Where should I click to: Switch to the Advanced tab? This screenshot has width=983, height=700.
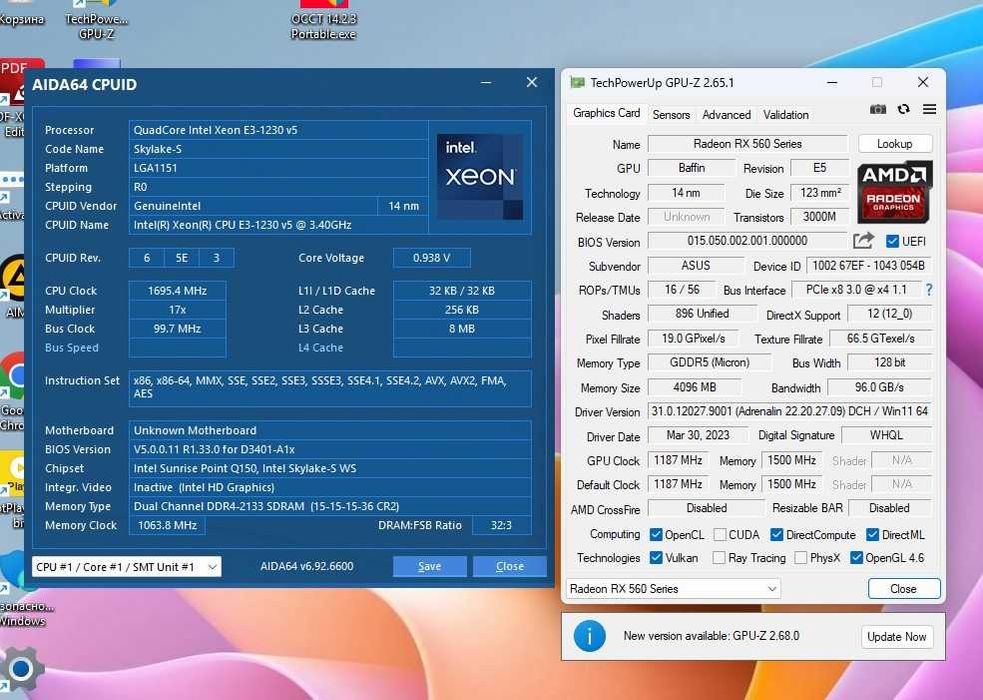pyautogui.click(x=726, y=115)
